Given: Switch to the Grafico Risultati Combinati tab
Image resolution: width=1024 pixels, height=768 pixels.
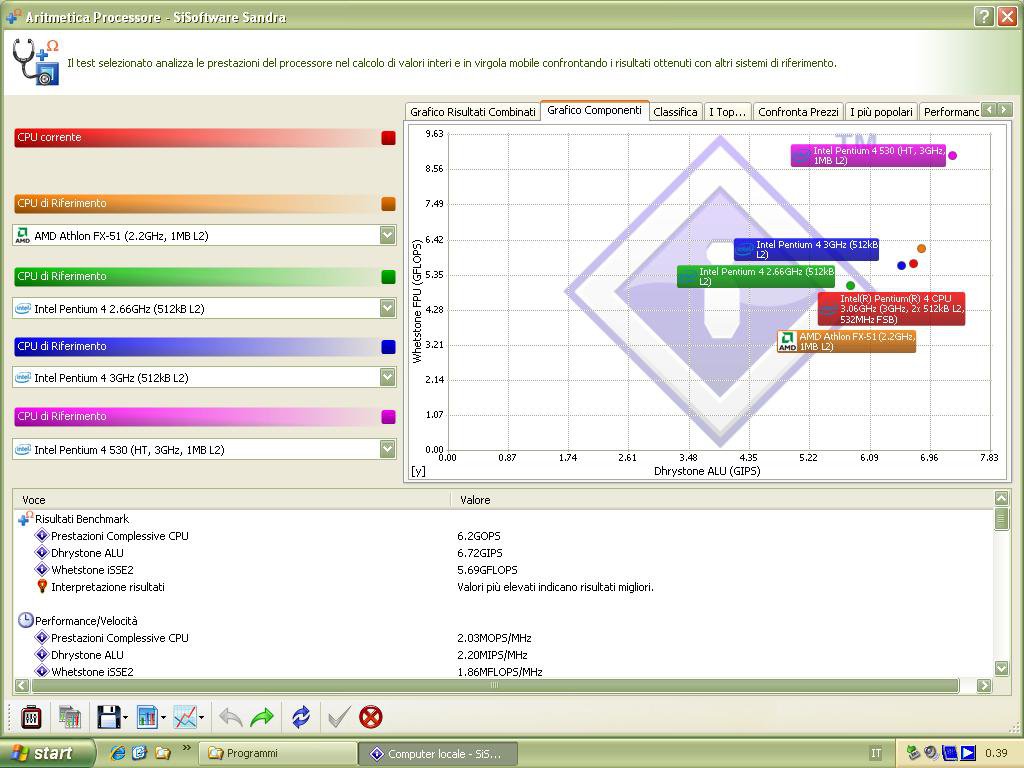Looking at the screenshot, I should pyautogui.click(x=472, y=112).
